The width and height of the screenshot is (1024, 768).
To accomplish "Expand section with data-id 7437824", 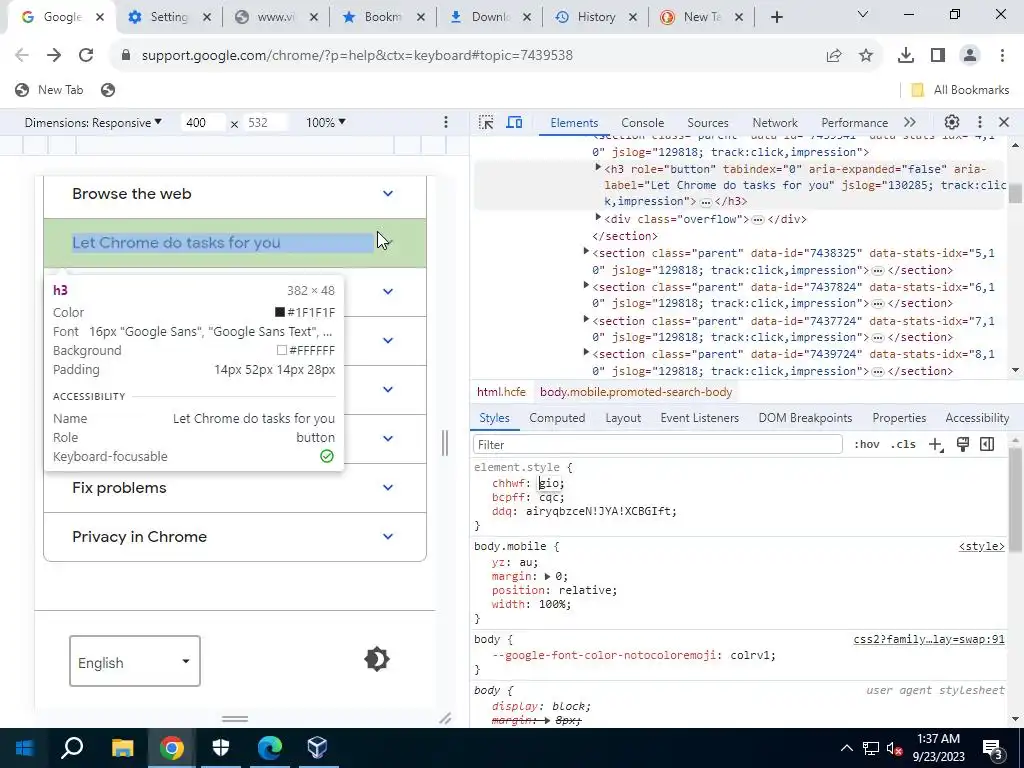I will pyautogui.click(x=586, y=285).
